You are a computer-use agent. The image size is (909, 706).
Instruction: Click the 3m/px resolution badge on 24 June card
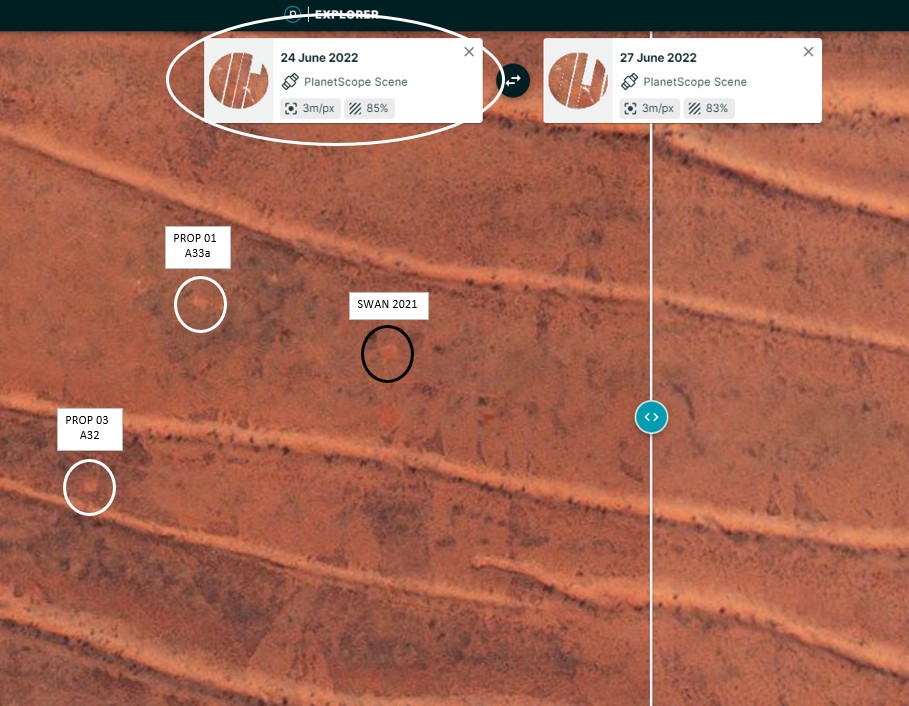(x=310, y=108)
